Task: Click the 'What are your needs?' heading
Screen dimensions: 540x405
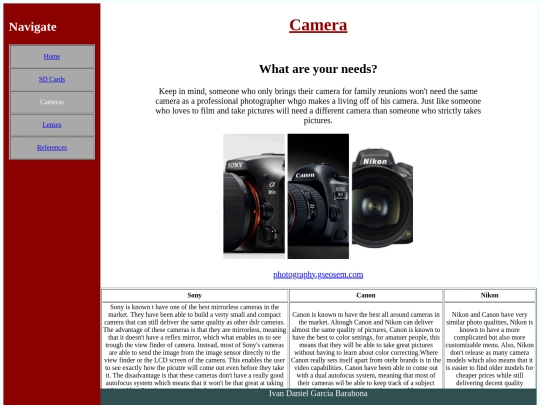Action: pos(318,69)
